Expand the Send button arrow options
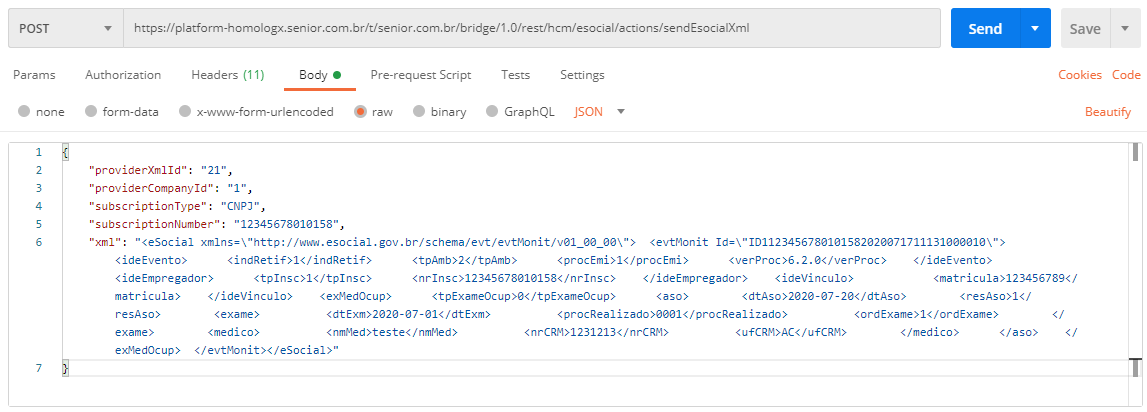Screen dimensions: 1147x412 point(1035,29)
